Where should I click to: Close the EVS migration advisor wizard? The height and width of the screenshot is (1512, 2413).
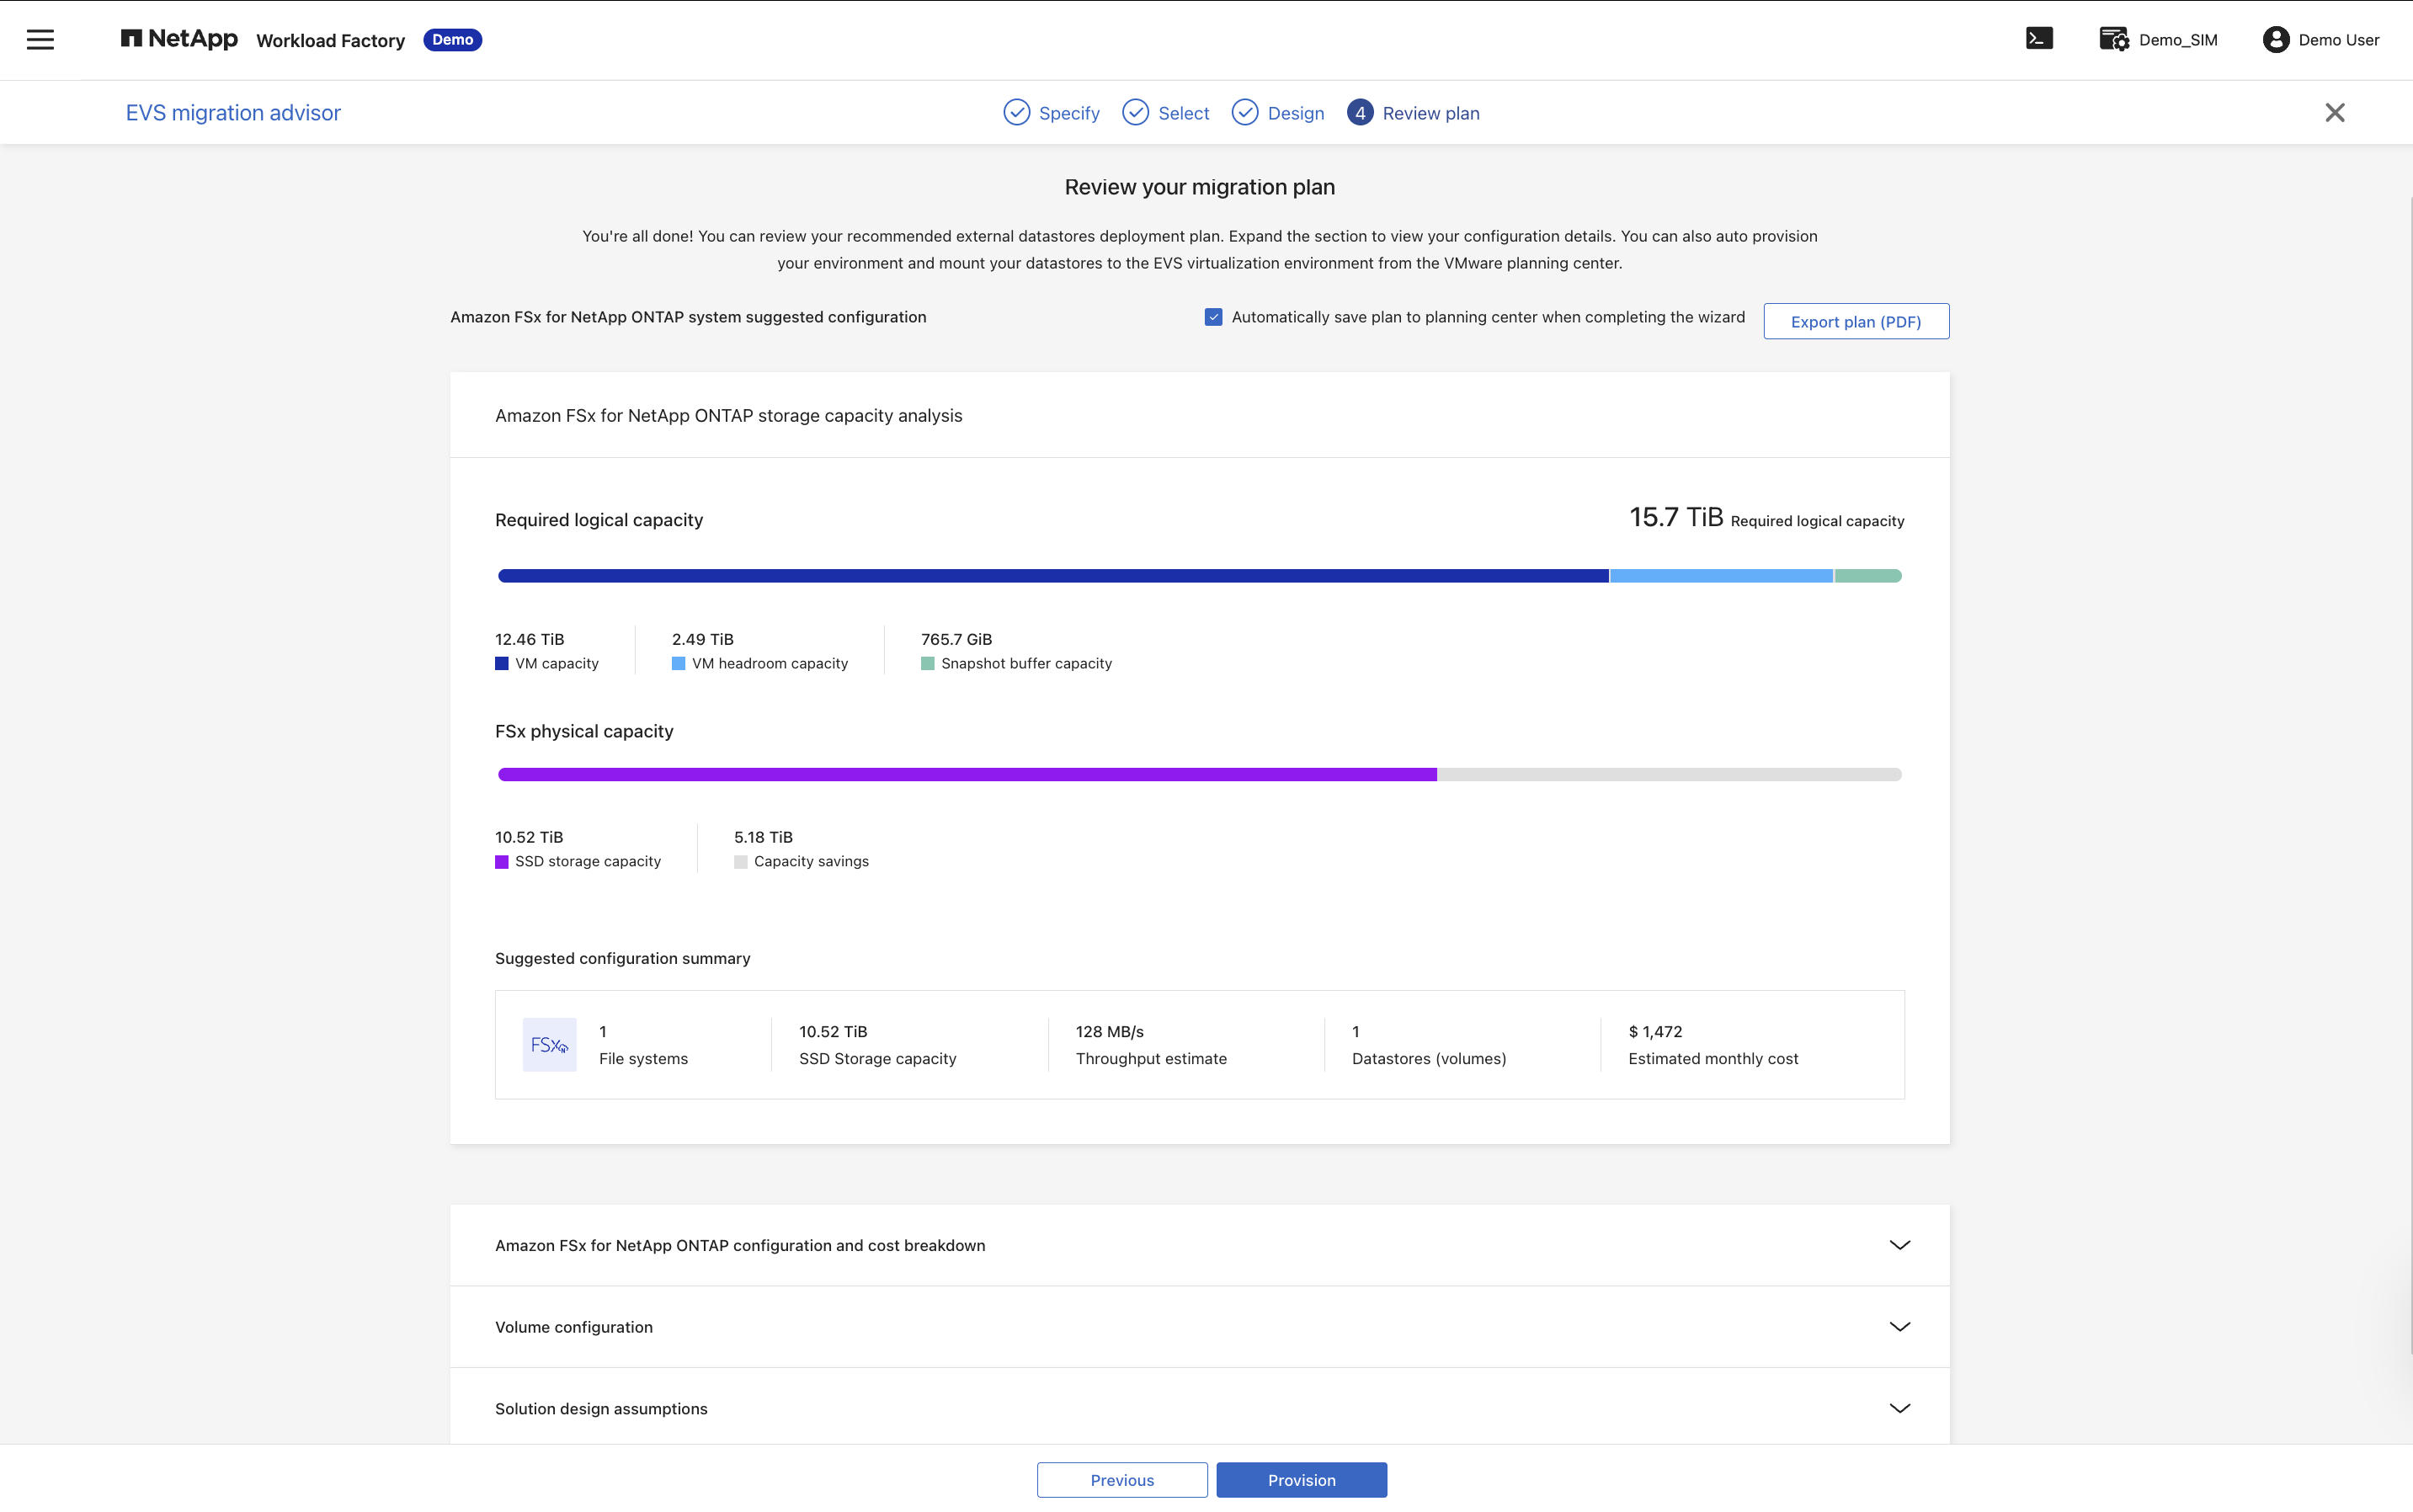2335,113
